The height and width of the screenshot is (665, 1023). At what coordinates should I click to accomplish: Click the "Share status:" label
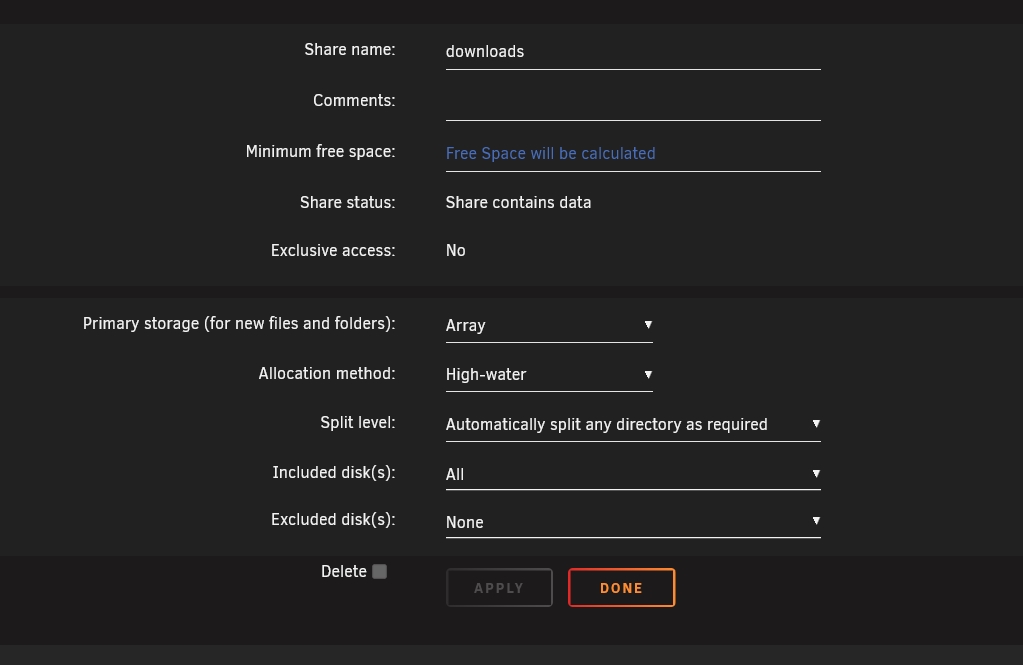[x=347, y=202]
